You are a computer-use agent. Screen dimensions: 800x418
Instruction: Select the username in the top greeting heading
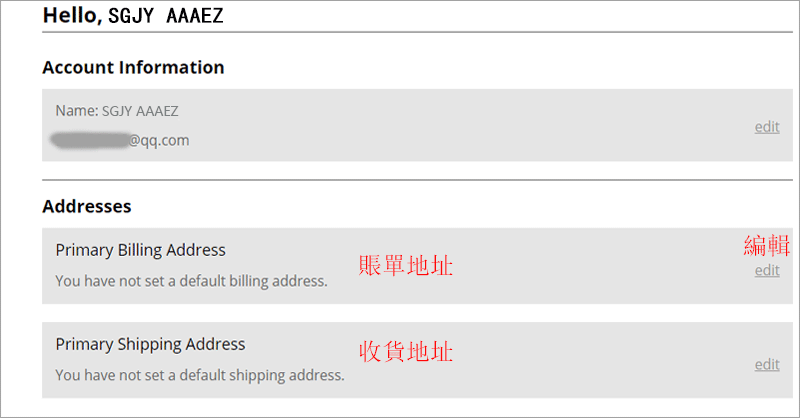coord(165,16)
